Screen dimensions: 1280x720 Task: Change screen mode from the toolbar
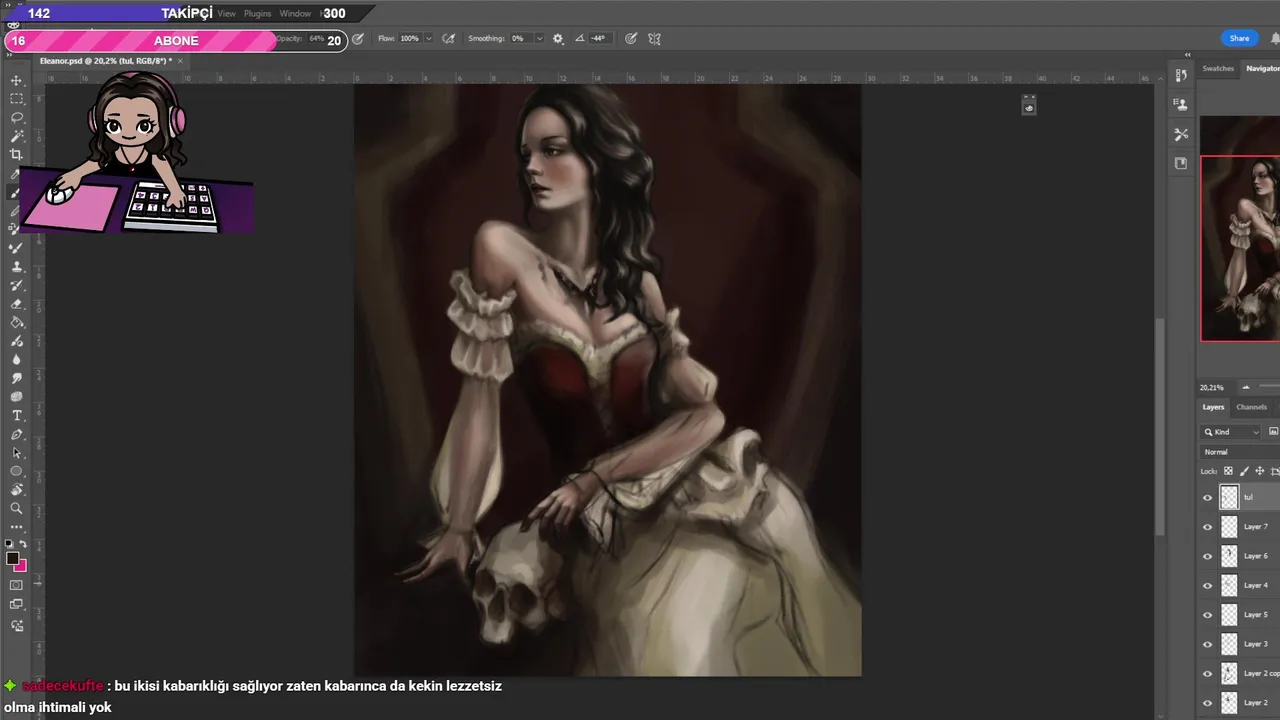[16, 604]
